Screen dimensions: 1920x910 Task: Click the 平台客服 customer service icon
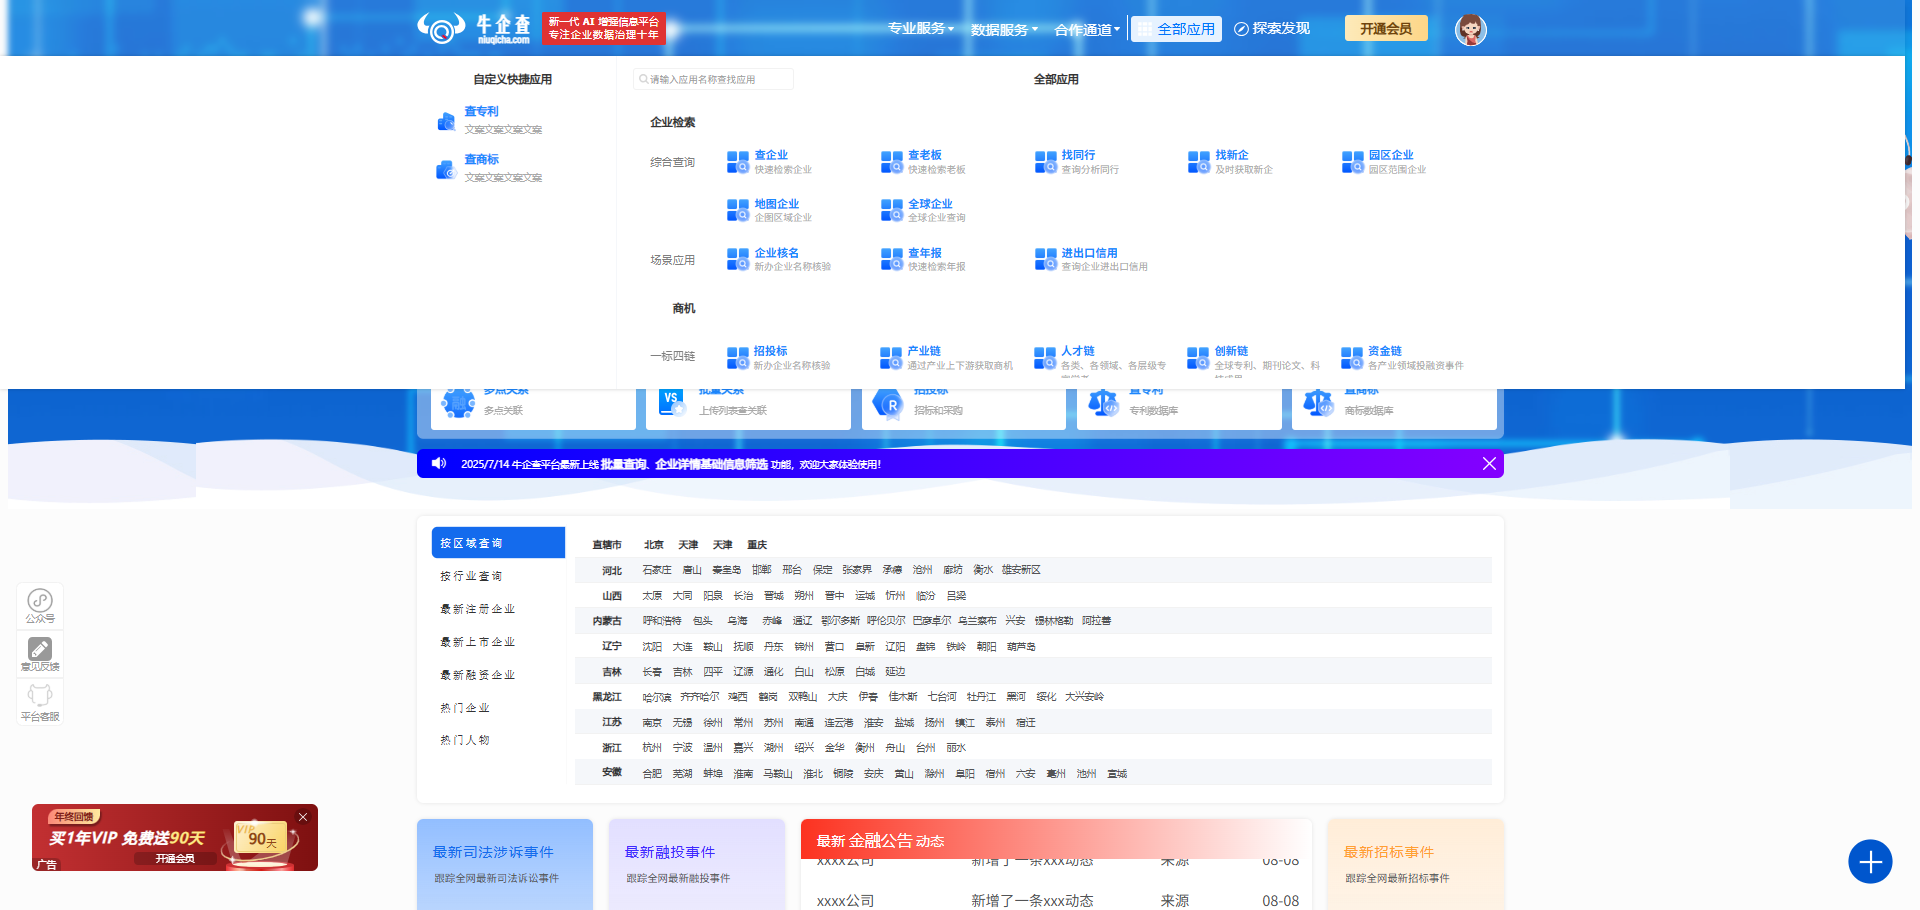pyautogui.click(x=40, y=697)
